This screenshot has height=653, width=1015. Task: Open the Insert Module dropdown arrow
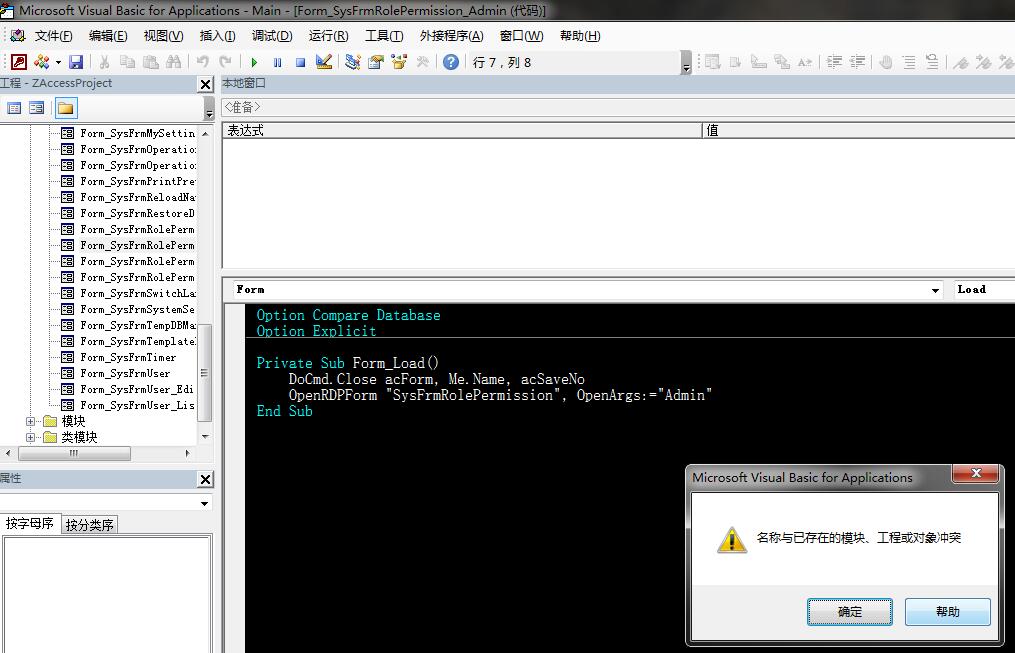pyautogui.click(x=58, y=62)
